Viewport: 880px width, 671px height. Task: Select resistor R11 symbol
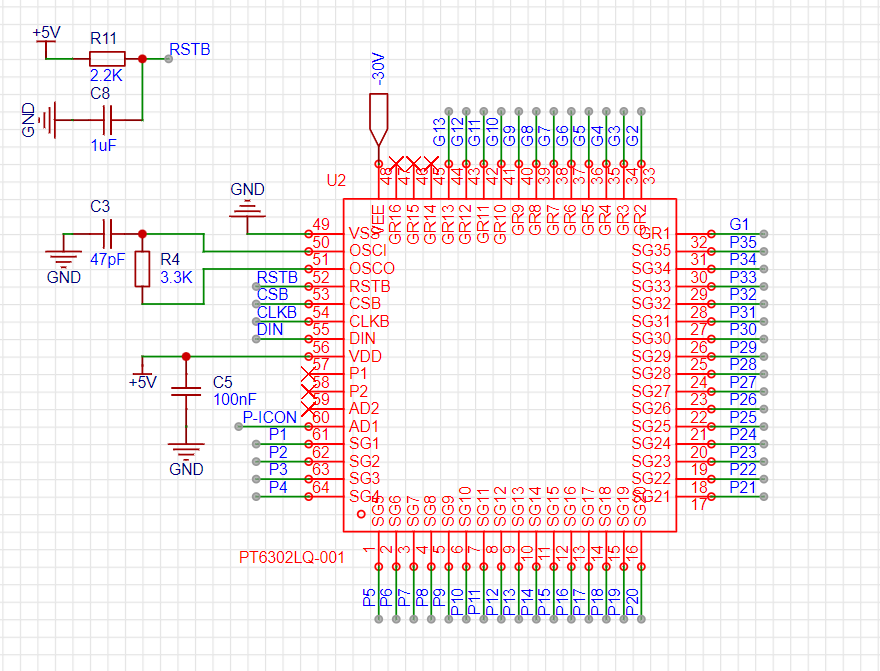(x=107, y=58)
